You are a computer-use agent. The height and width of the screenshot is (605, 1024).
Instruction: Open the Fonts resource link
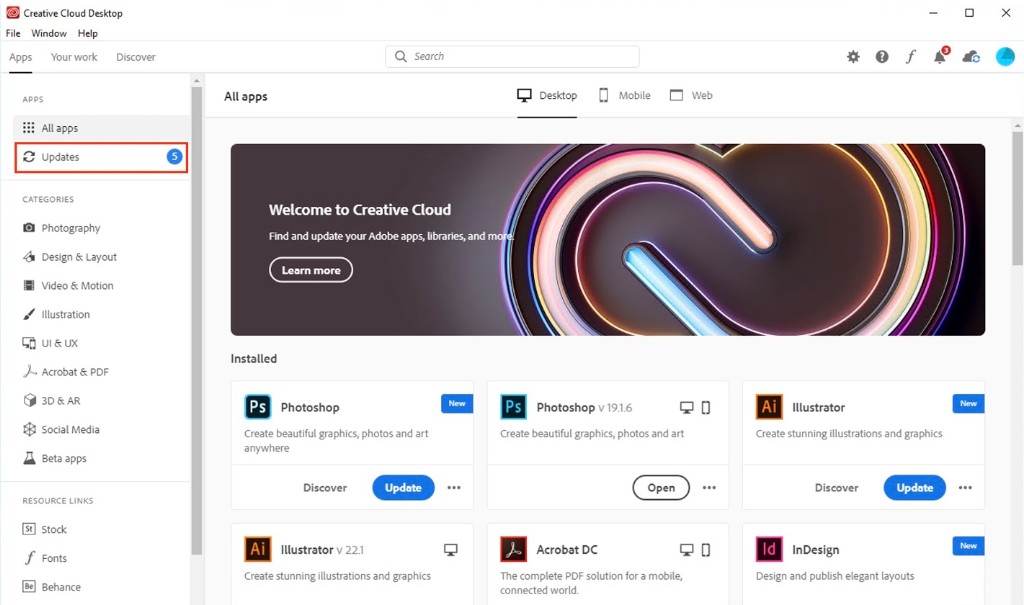(x=54, y=558)
